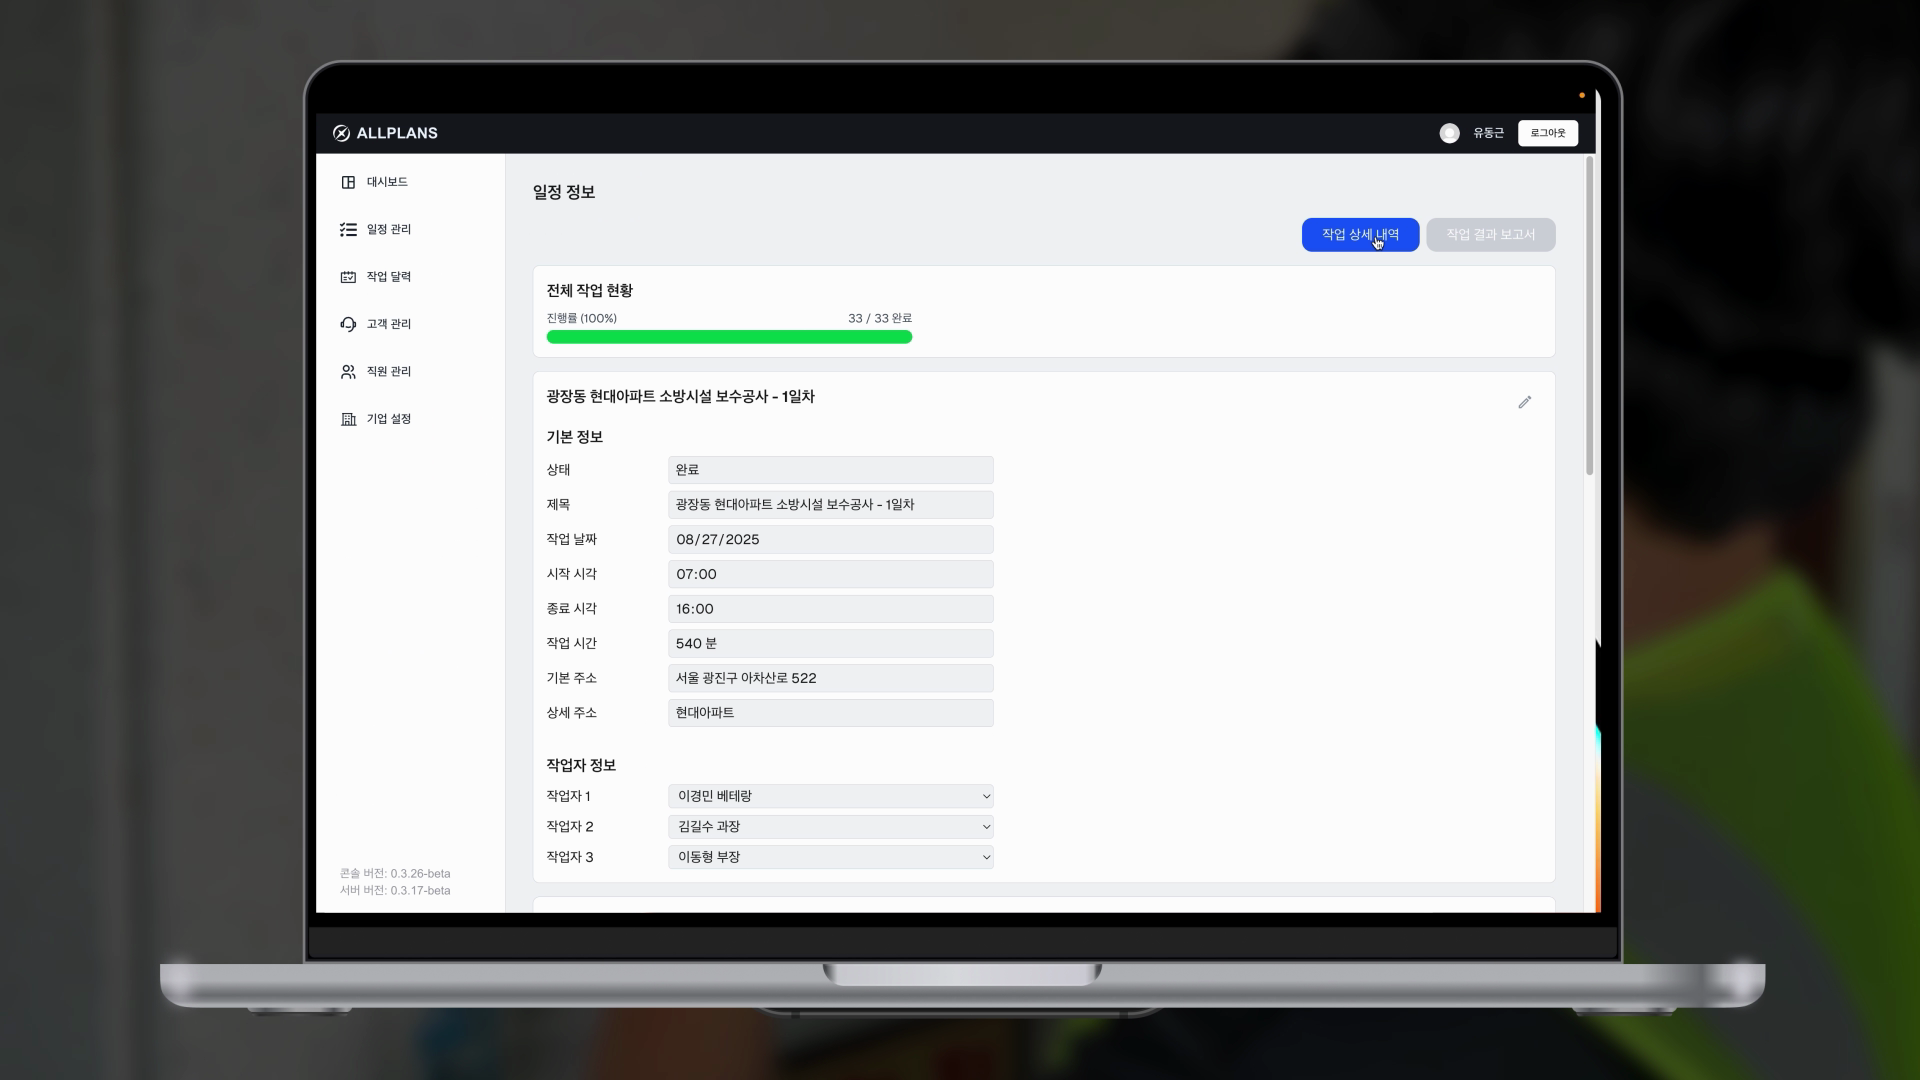
Task: Click the 작업 날짜 date field
Action: click(x=830, y=539)
